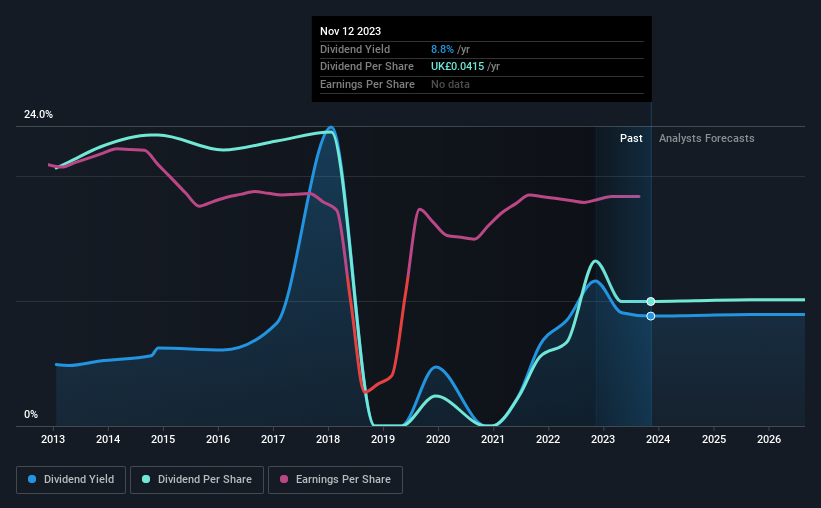The width and height of the screenshot is (821, 508).
Task: Click the 2021 x-axis year label
Action: tap(493, 439)
